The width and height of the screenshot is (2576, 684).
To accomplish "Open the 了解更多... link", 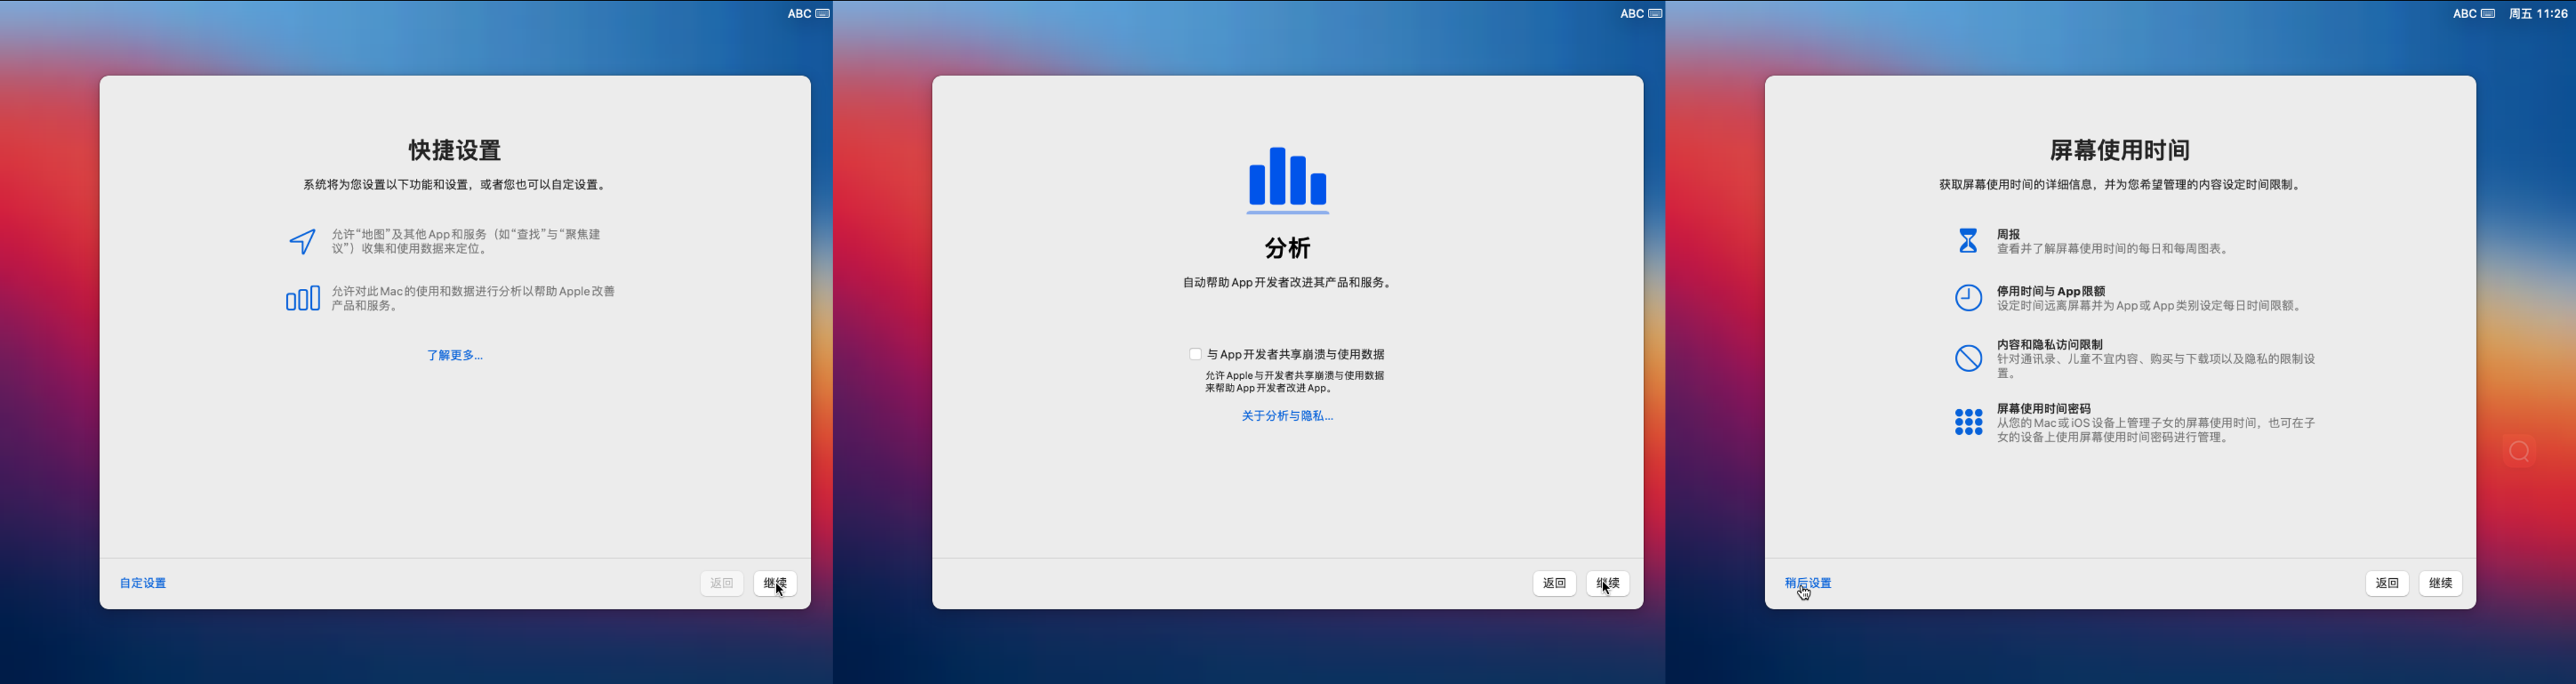I will pyautogui.click(x=455, y=355).
